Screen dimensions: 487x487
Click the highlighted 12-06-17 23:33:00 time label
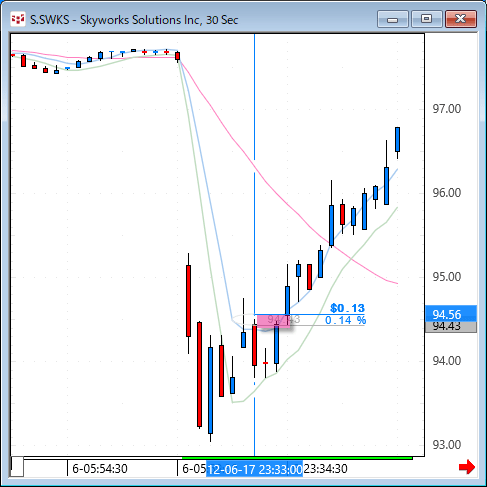pyautogui.click(x=254, y=469)
